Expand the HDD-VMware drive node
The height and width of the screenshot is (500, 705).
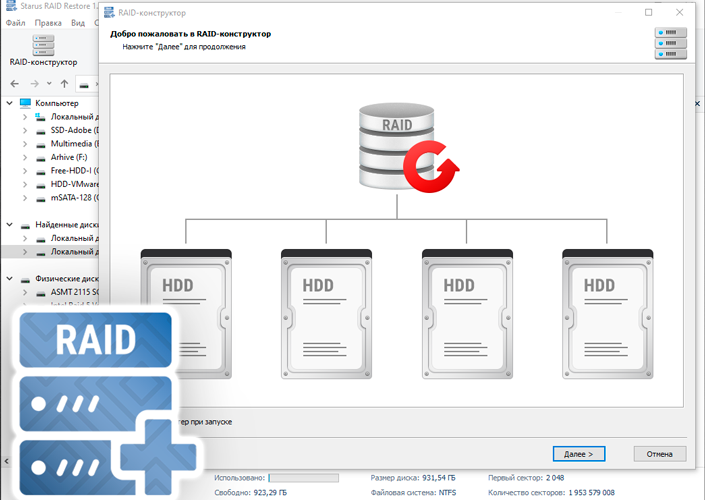25,184
